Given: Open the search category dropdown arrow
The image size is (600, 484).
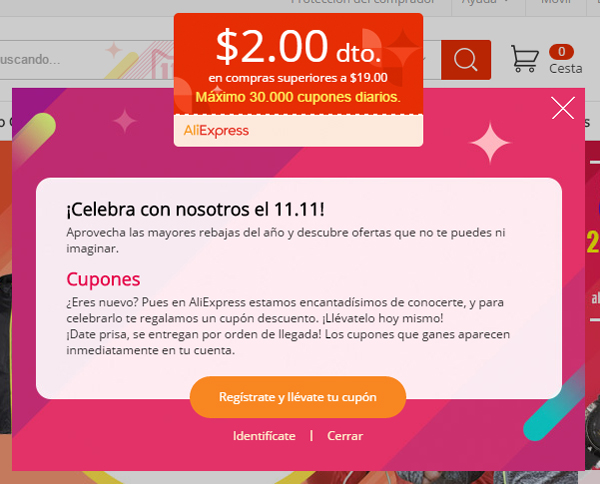Looking at the screenshot, I should tap(423, 59).
